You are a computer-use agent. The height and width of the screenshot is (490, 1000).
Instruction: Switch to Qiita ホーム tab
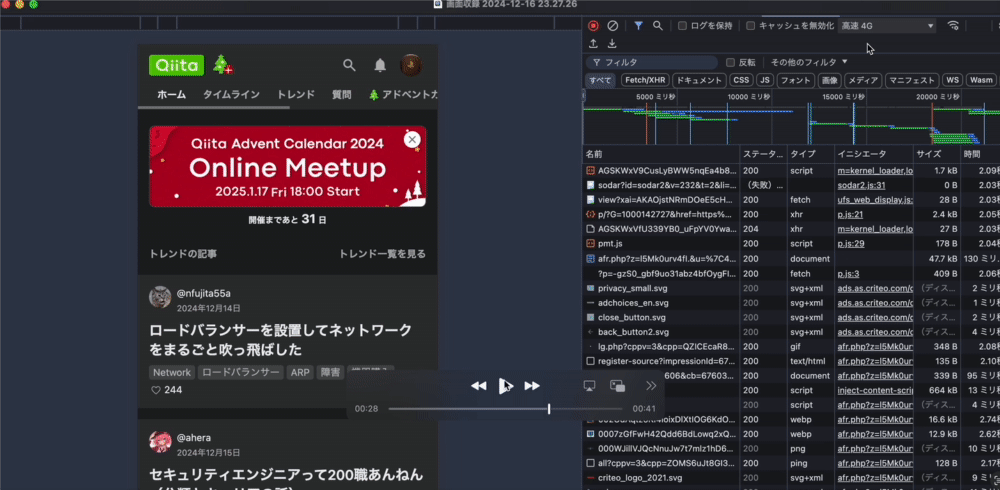pos(172,94)
